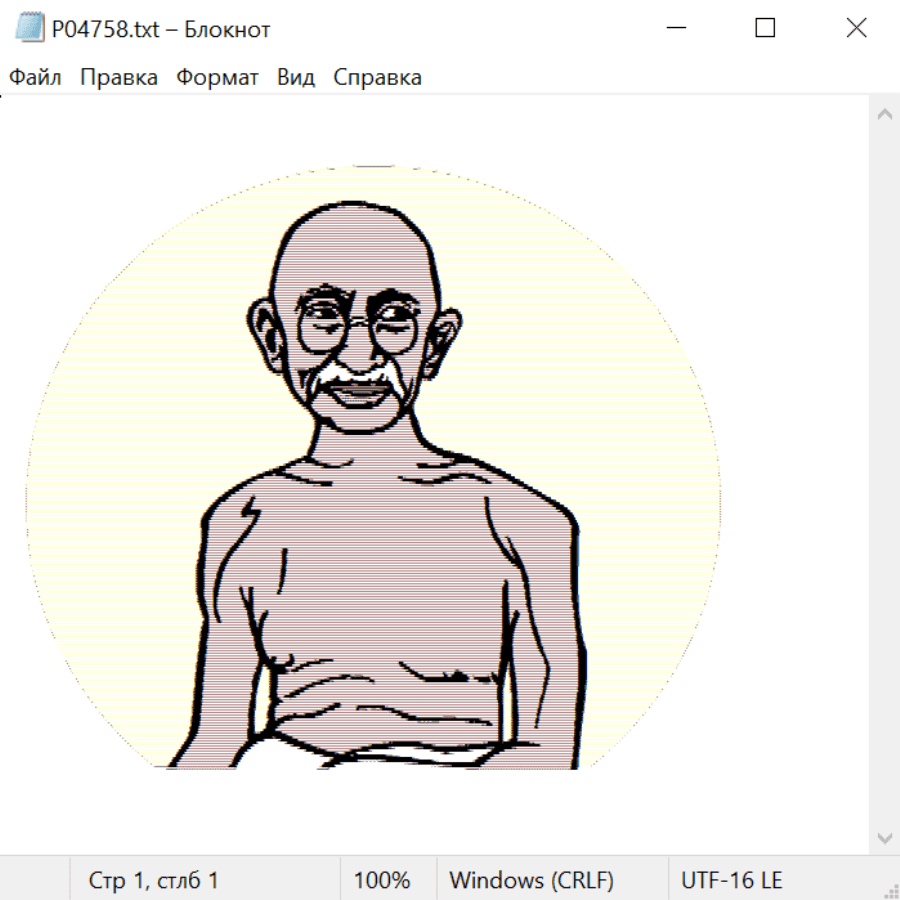Expand the Формат menu
This screenshot has height=900, width=900.
tap(217, 78)
